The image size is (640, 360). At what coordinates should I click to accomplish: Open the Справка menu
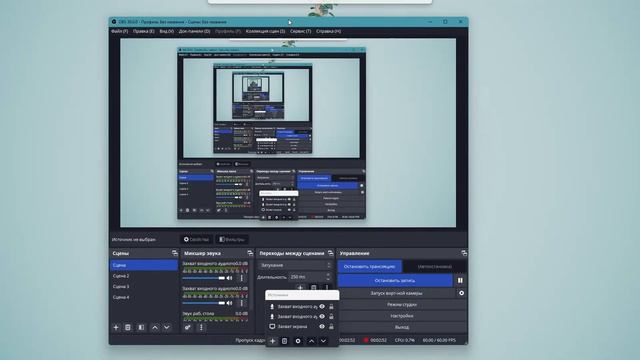pos(329,31)
